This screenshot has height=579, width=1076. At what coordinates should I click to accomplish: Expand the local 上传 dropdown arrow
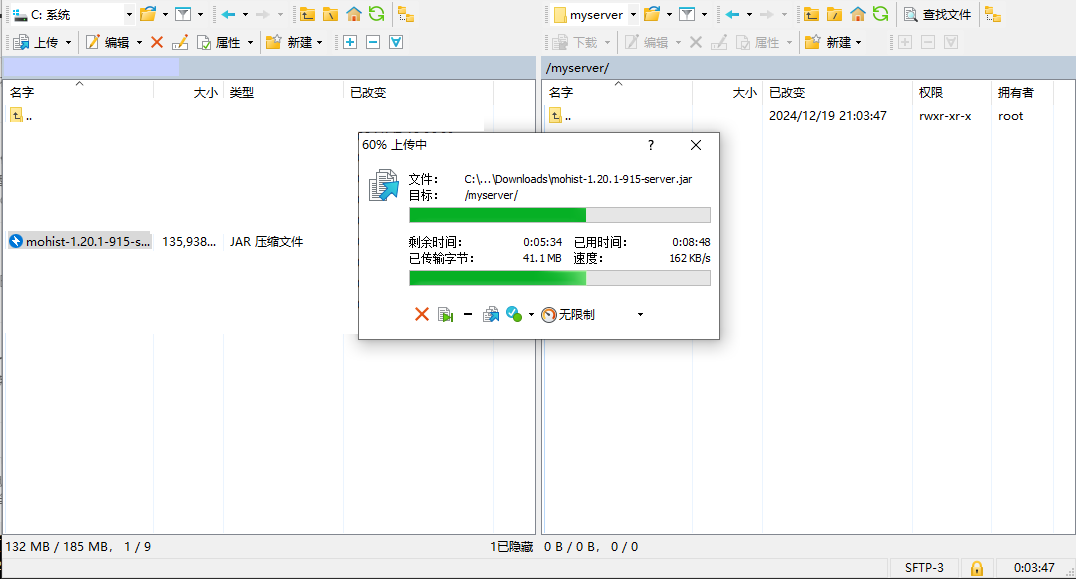coord(68,42)
